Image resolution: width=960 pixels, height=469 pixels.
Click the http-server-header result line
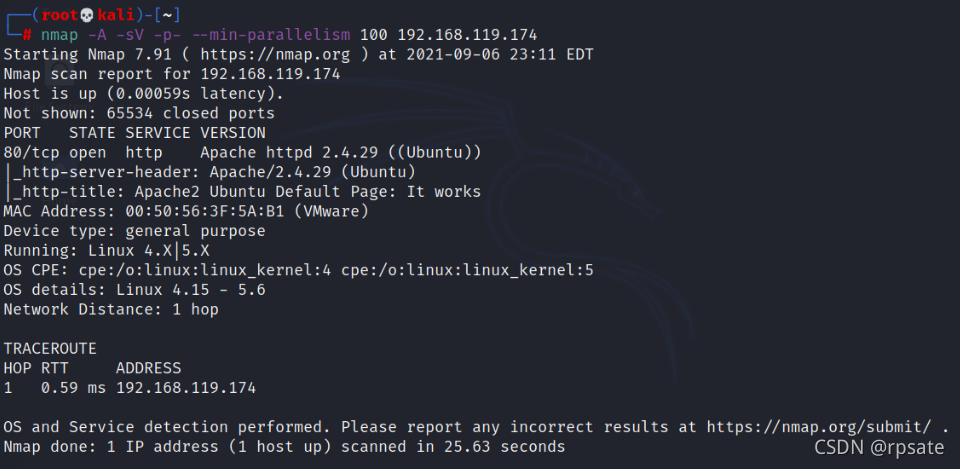point(210,172)
